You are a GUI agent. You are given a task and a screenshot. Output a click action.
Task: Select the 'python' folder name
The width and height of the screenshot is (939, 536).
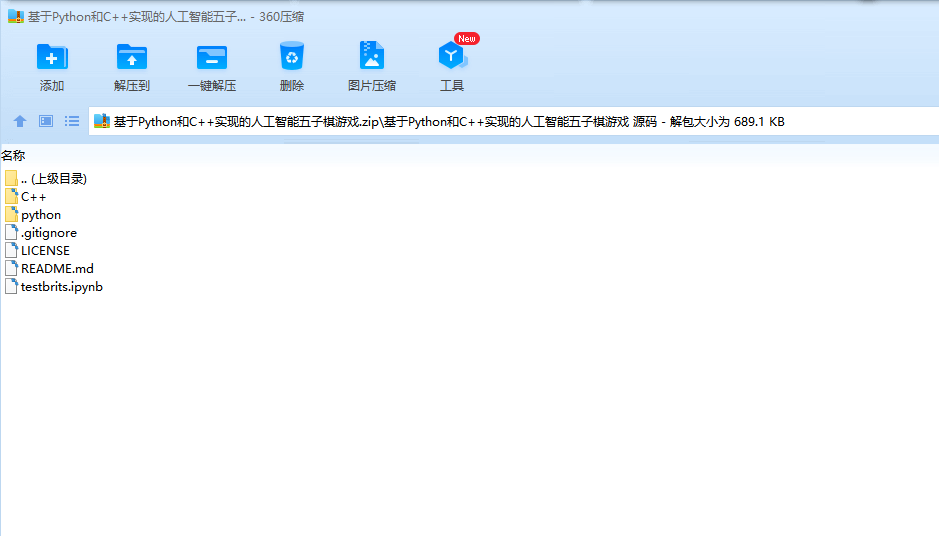point(41,215)
